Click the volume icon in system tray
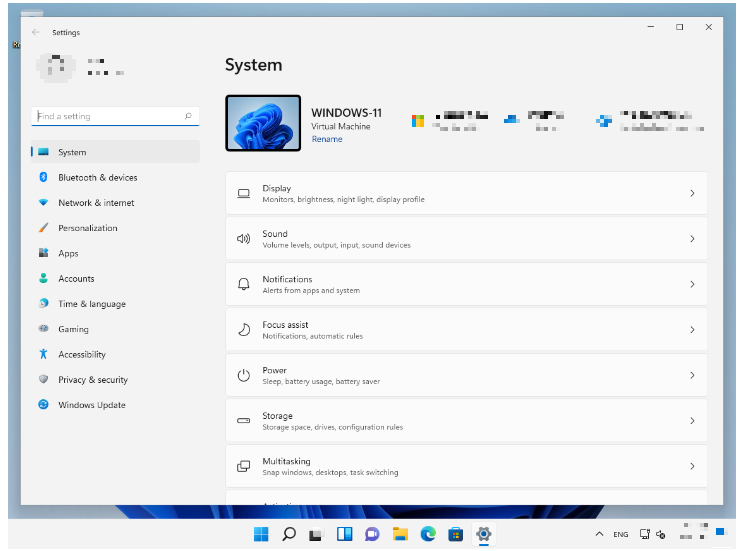The width and height of the screenshot is (738, 551). [x=661, y=535]
